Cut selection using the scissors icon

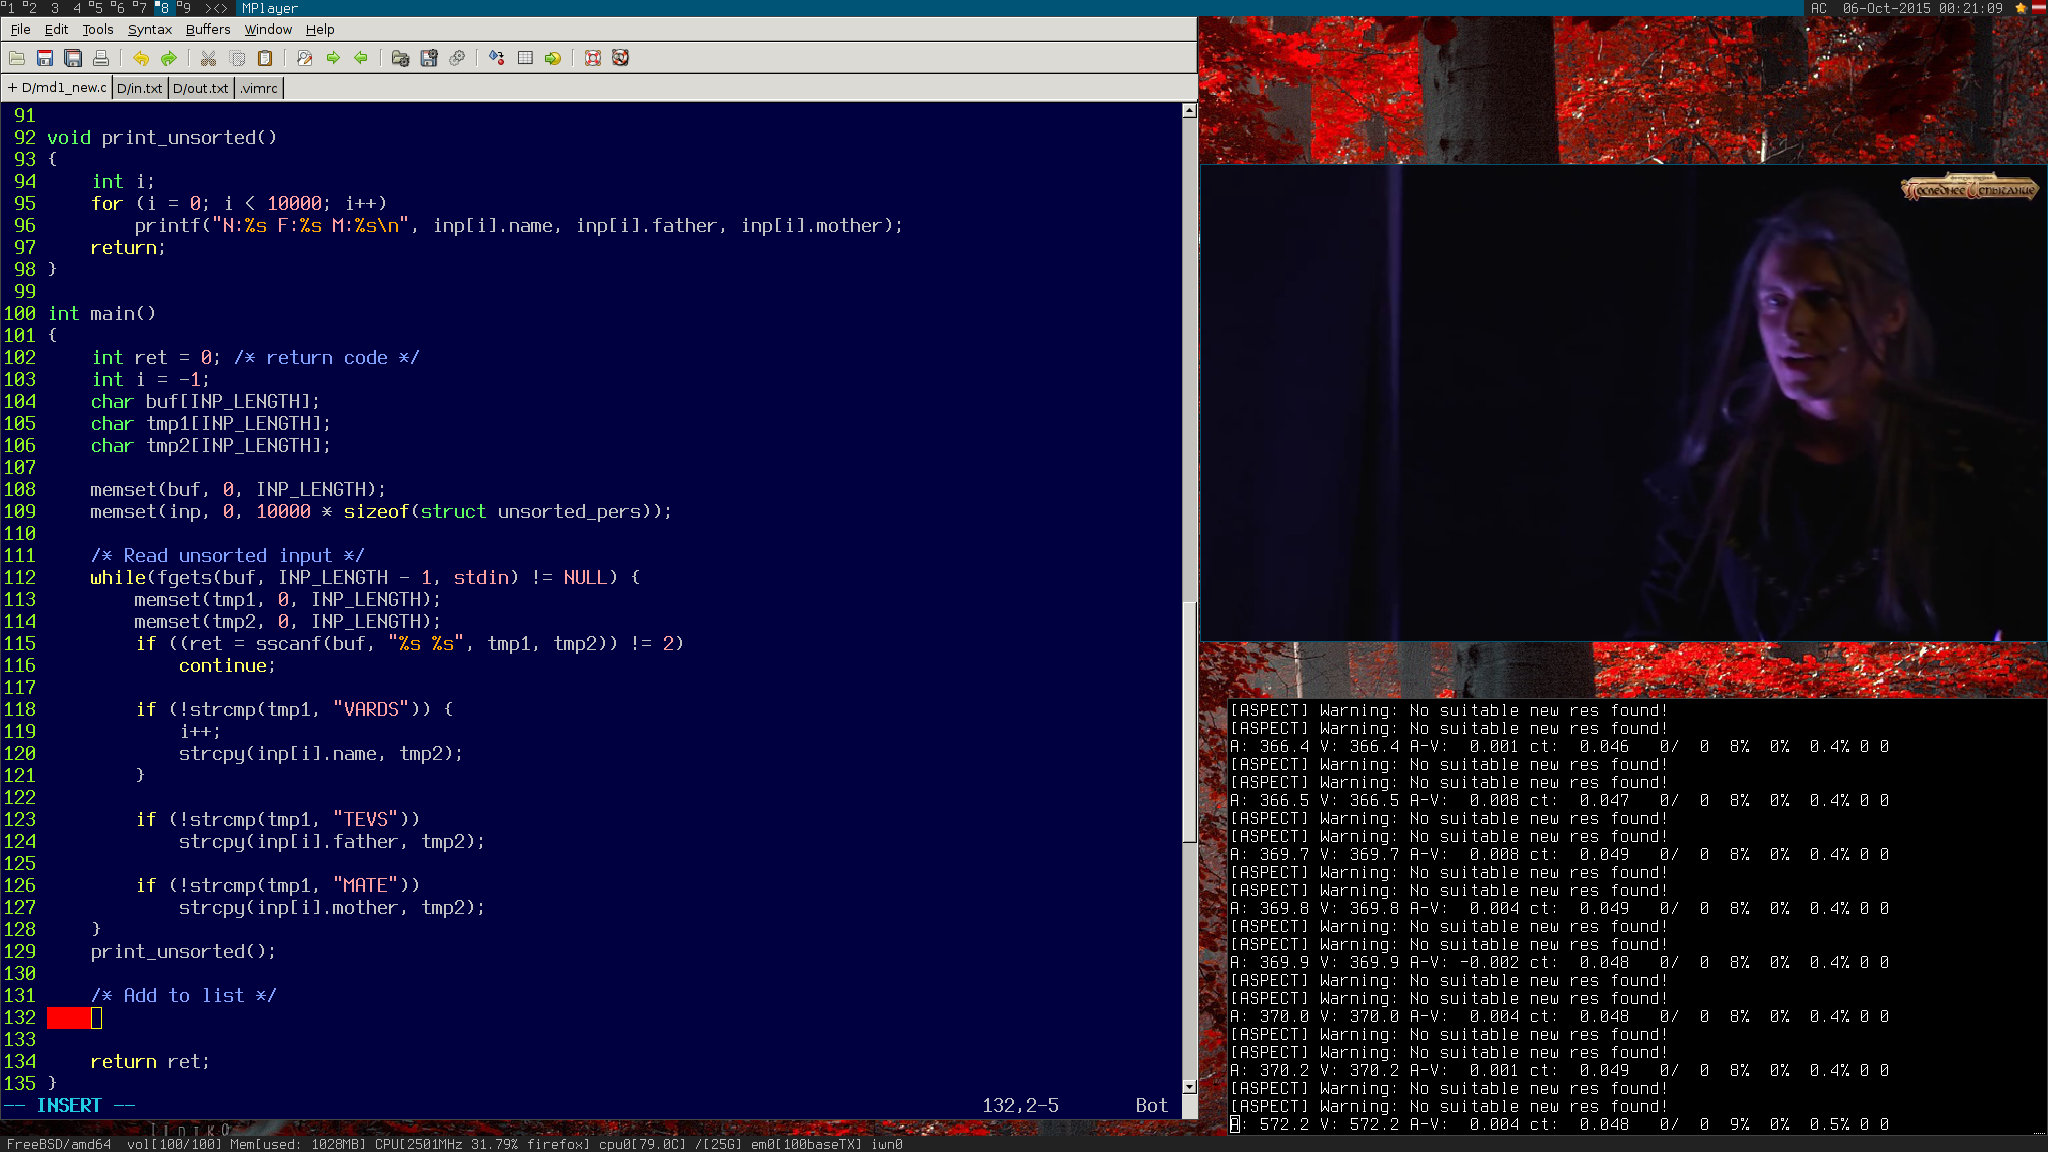208,58
